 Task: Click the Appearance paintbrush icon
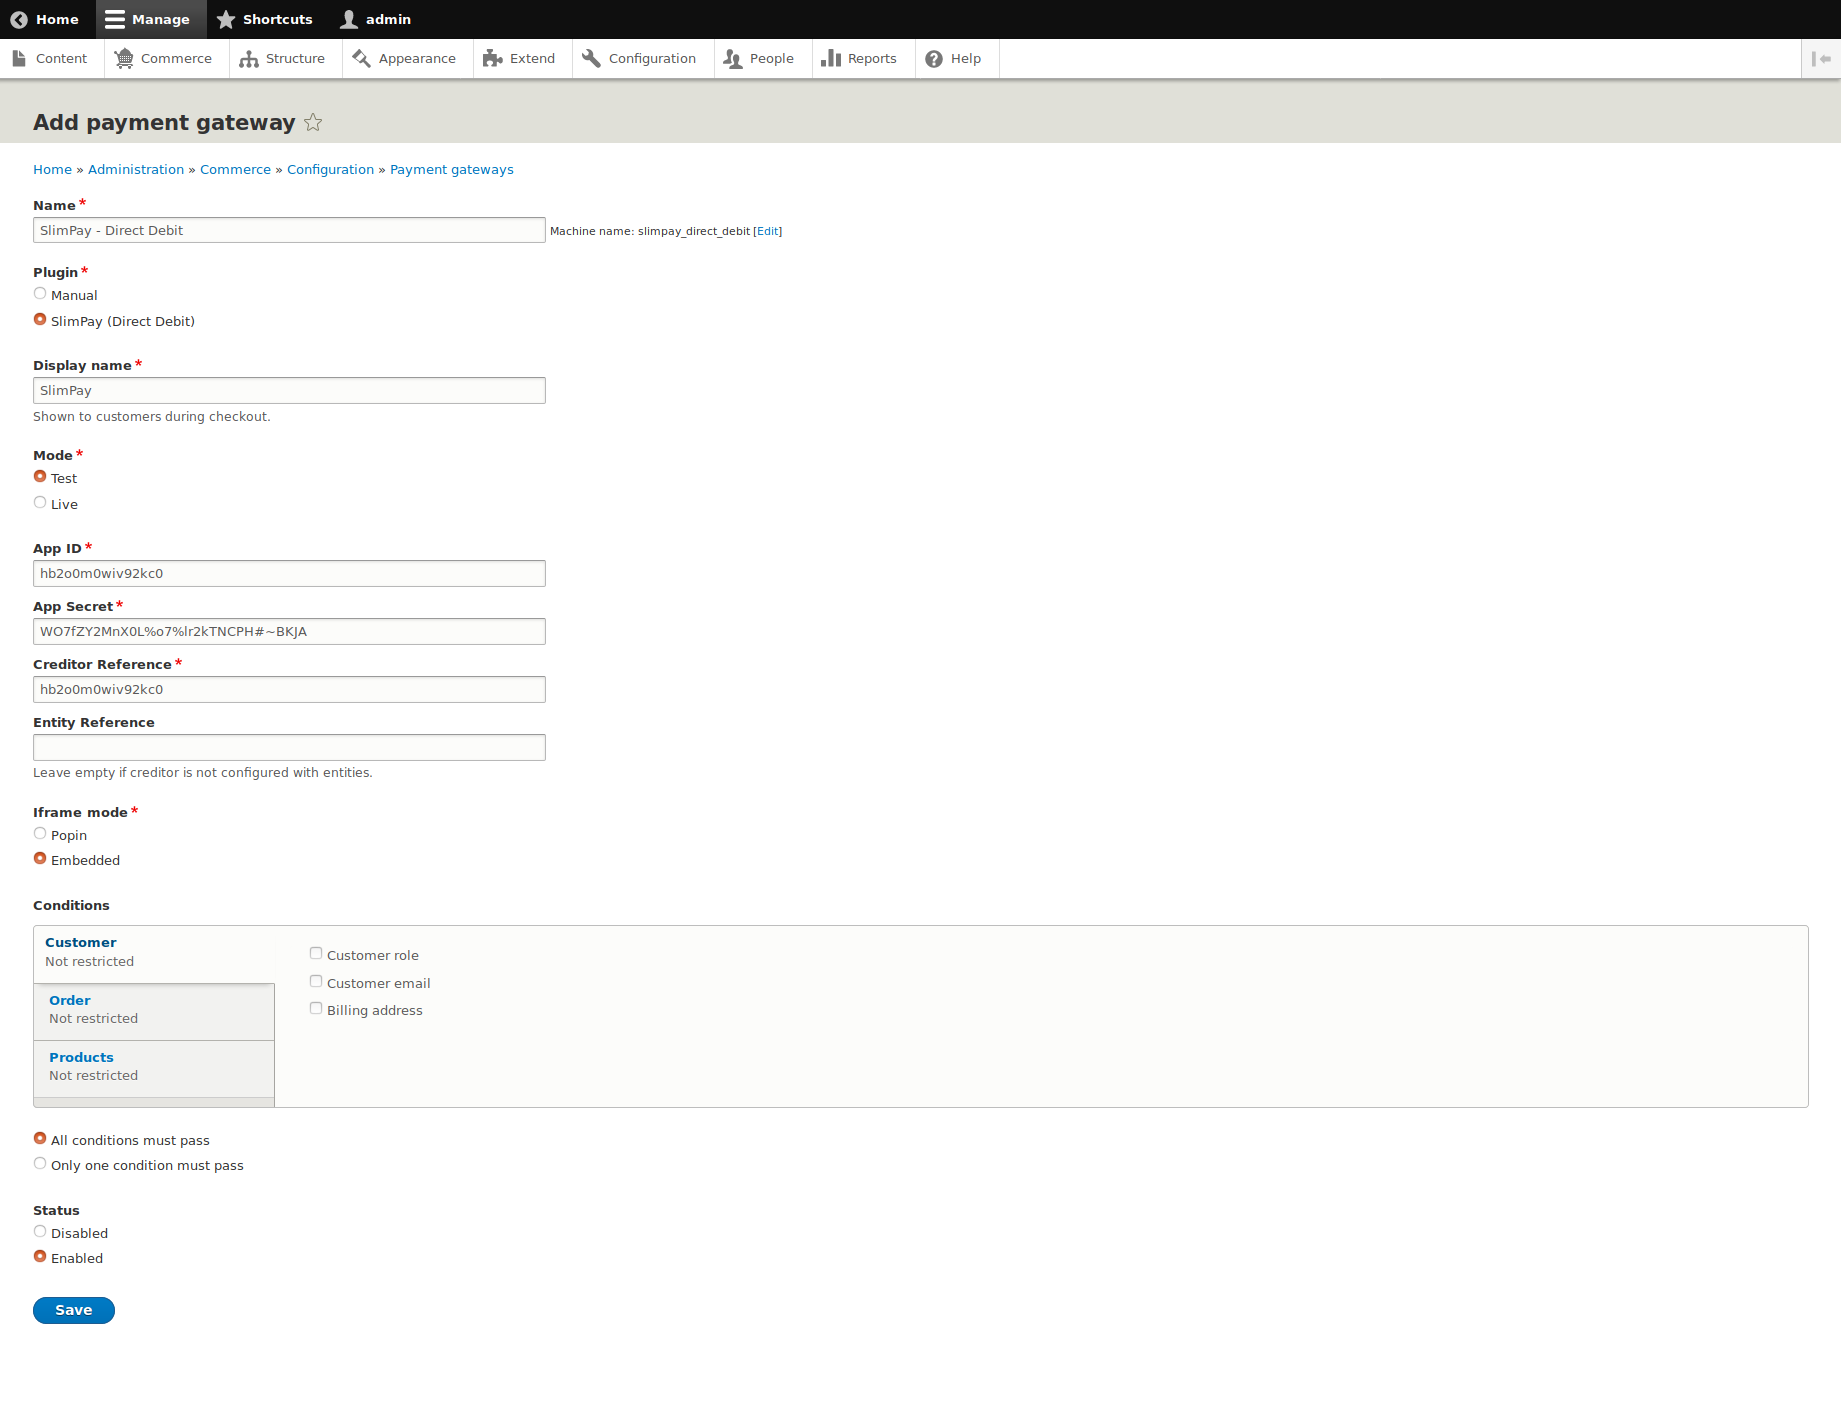[362, 58]
